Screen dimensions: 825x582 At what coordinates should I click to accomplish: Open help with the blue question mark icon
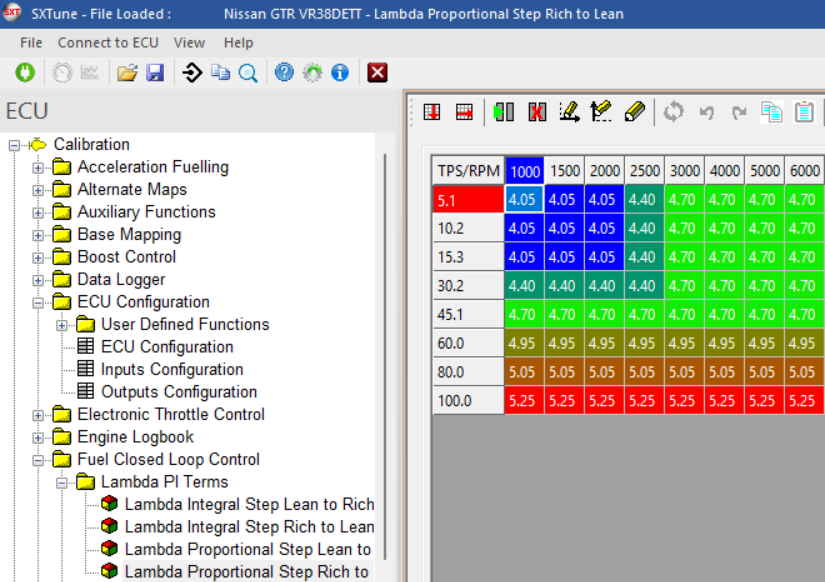(x=284, y=72)
